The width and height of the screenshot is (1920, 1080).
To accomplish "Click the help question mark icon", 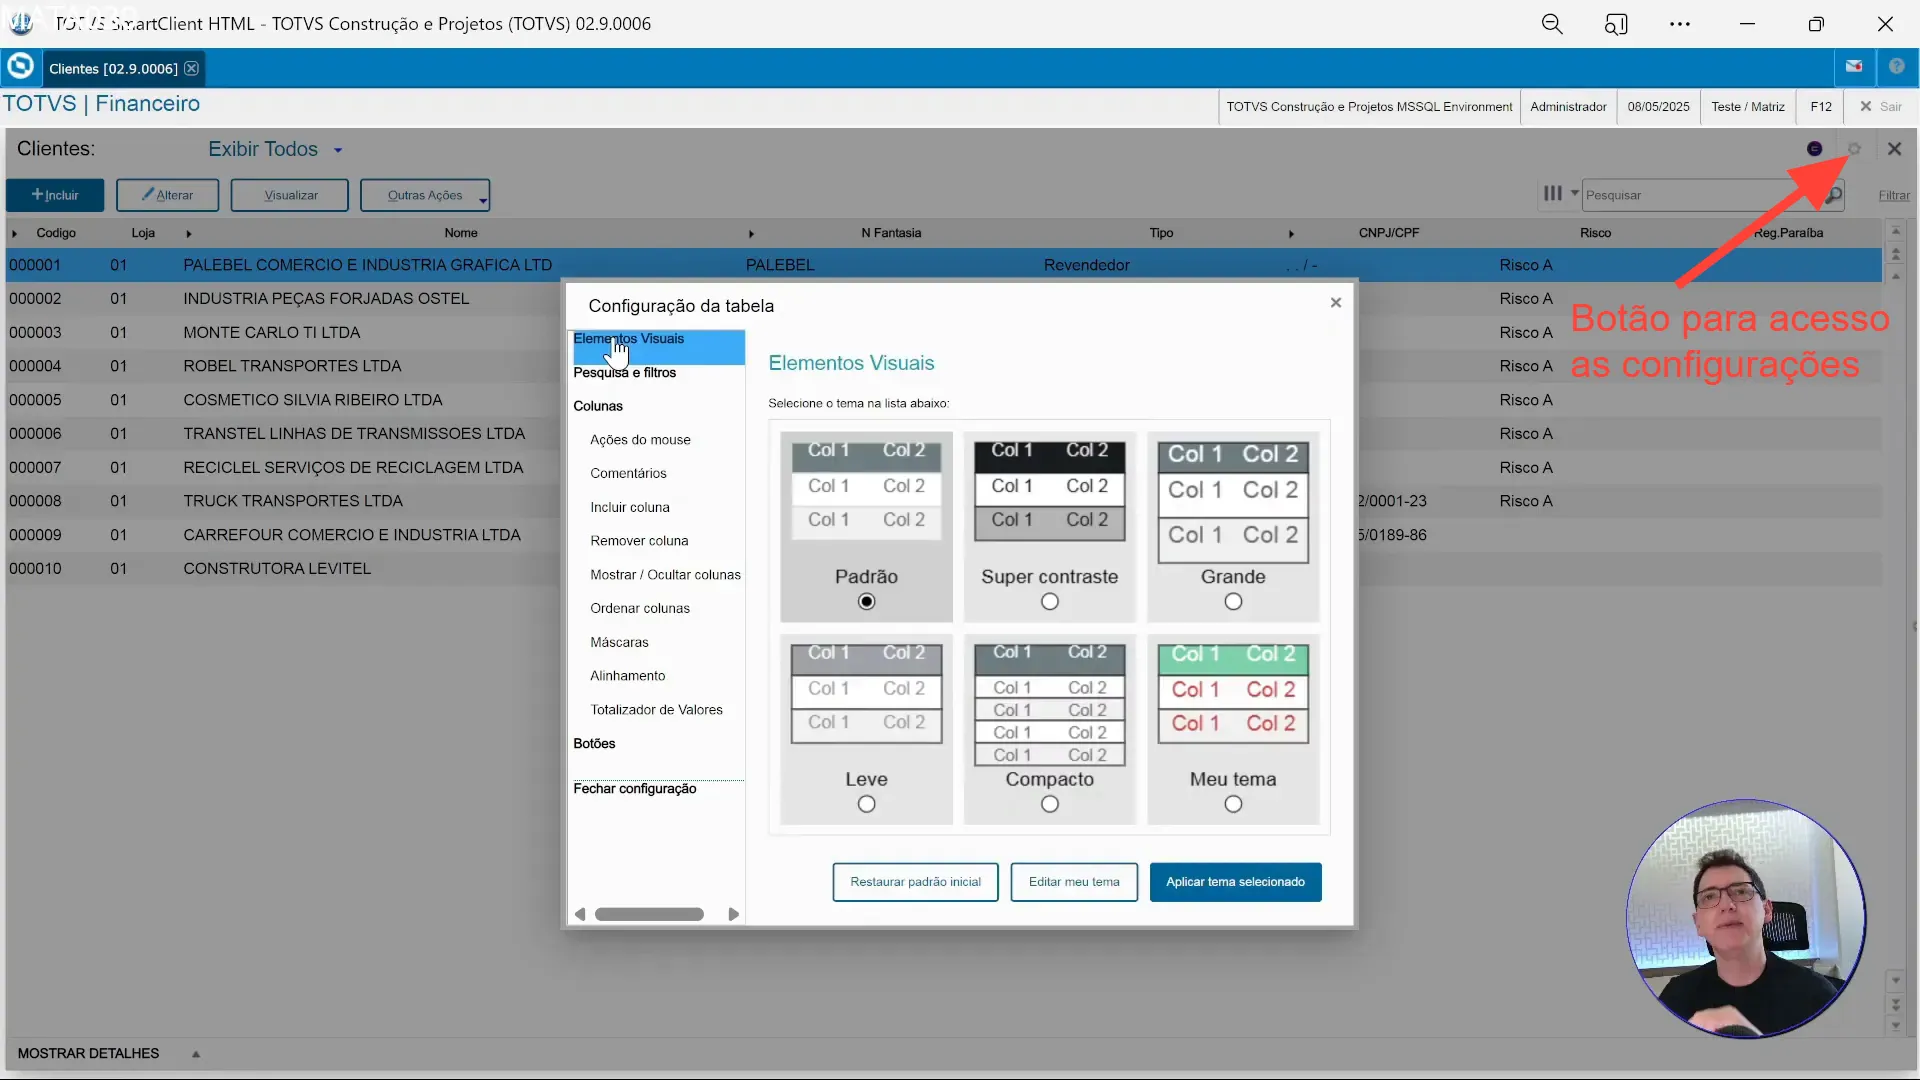I will click(x=1899, y=66).
